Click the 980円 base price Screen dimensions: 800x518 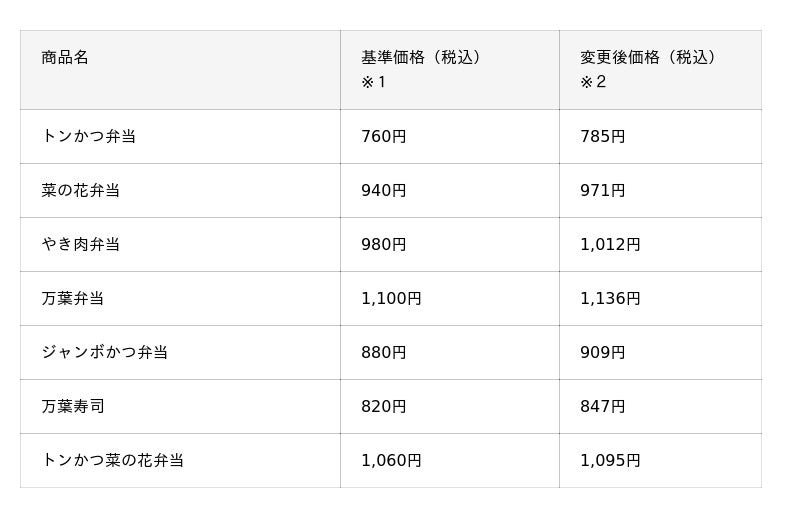coord(384,244)
